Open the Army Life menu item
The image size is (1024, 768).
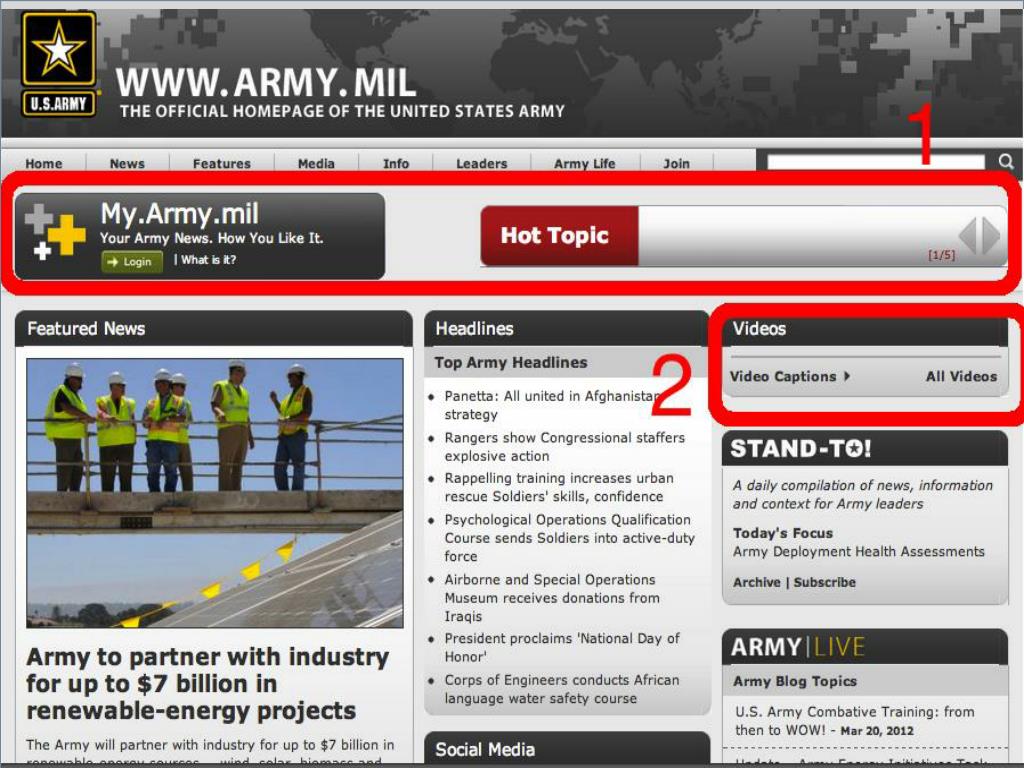(584, 163)
